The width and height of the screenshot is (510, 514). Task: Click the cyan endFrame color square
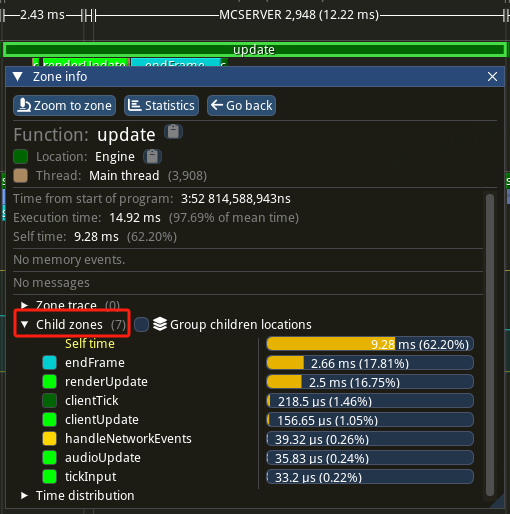pos(50,363)
